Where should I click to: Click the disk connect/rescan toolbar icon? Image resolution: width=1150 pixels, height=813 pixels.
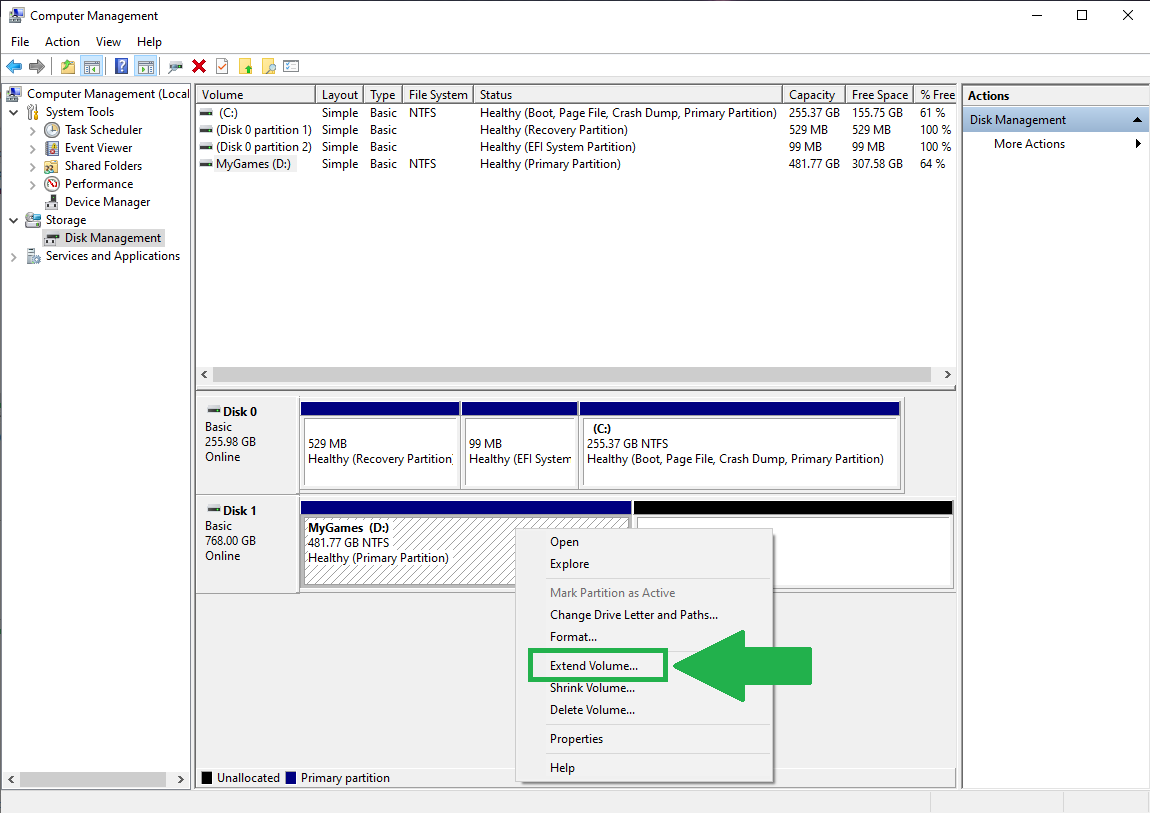175,67
